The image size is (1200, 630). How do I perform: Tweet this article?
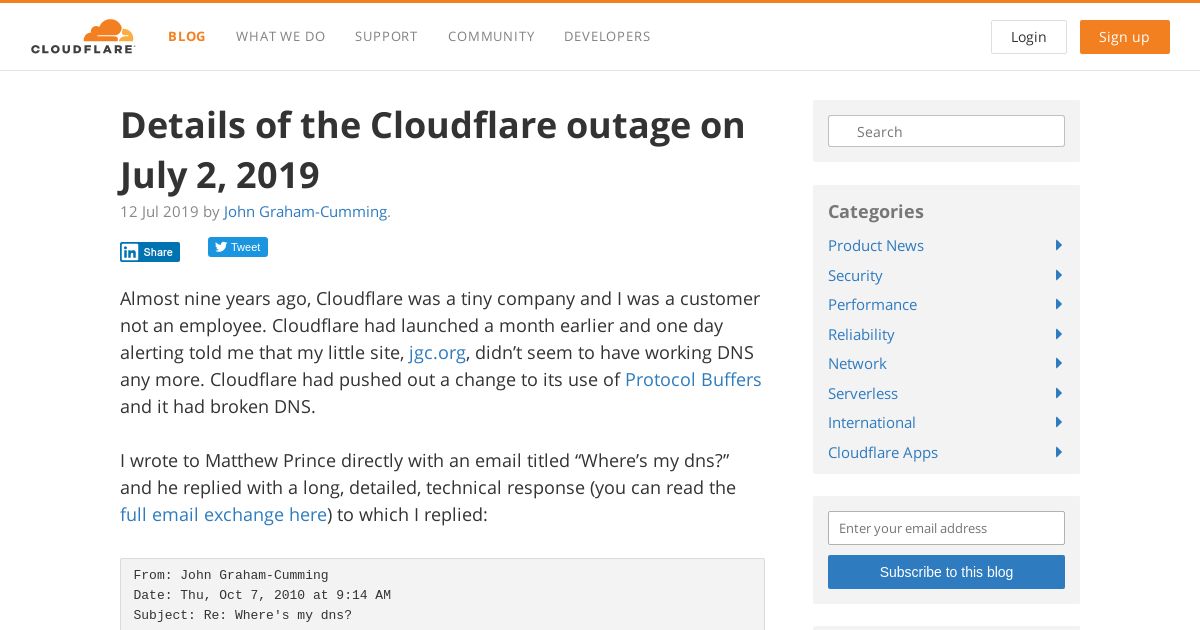click(238, 247)
